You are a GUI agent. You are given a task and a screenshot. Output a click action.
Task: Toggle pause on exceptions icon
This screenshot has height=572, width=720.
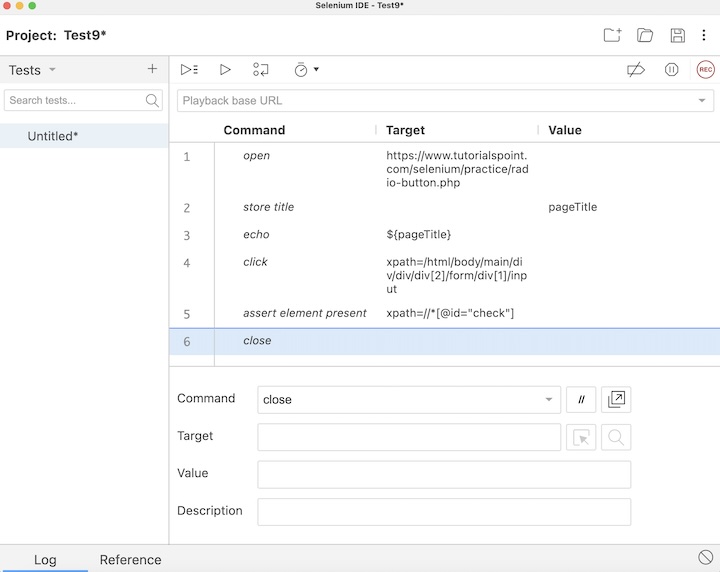tap(672, 70)
